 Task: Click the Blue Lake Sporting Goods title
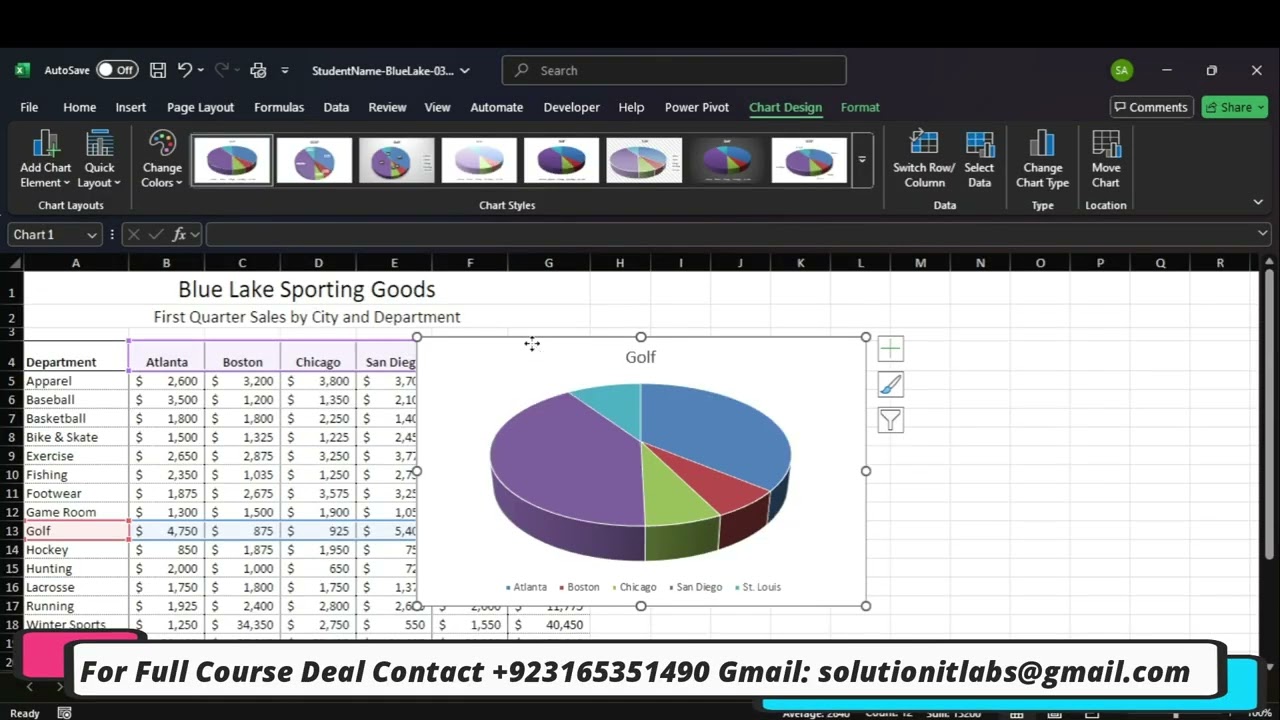306,290
